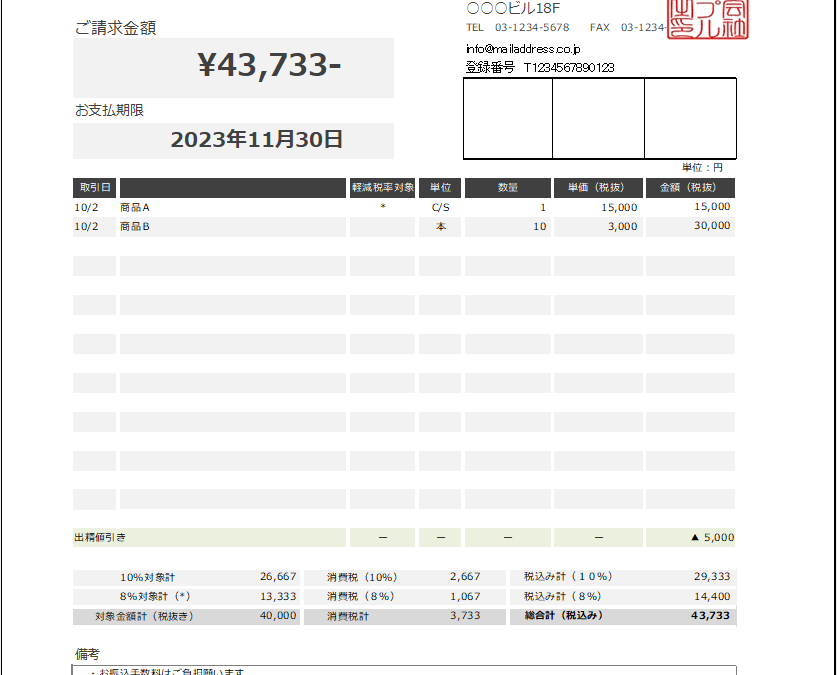Screen dimensions: 837x675
Task: Click the 金額（税抜） column header
Action: pos(690,188)
